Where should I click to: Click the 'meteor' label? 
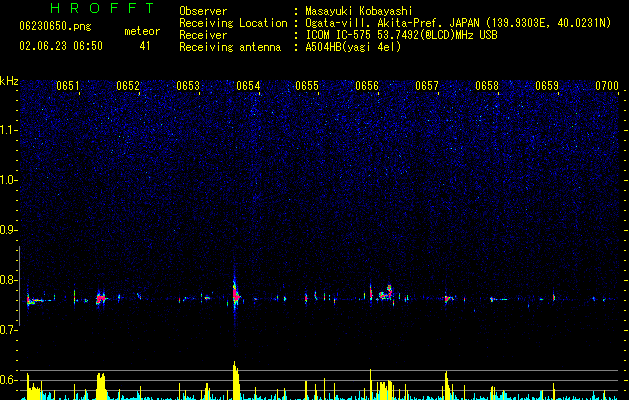coord(142,31)
